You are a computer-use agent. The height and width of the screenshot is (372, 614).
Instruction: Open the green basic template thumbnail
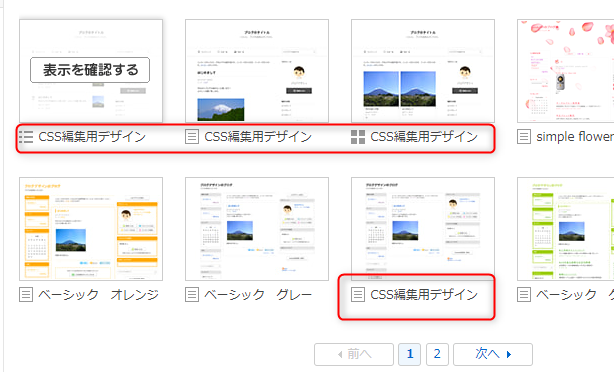point(565,229)
